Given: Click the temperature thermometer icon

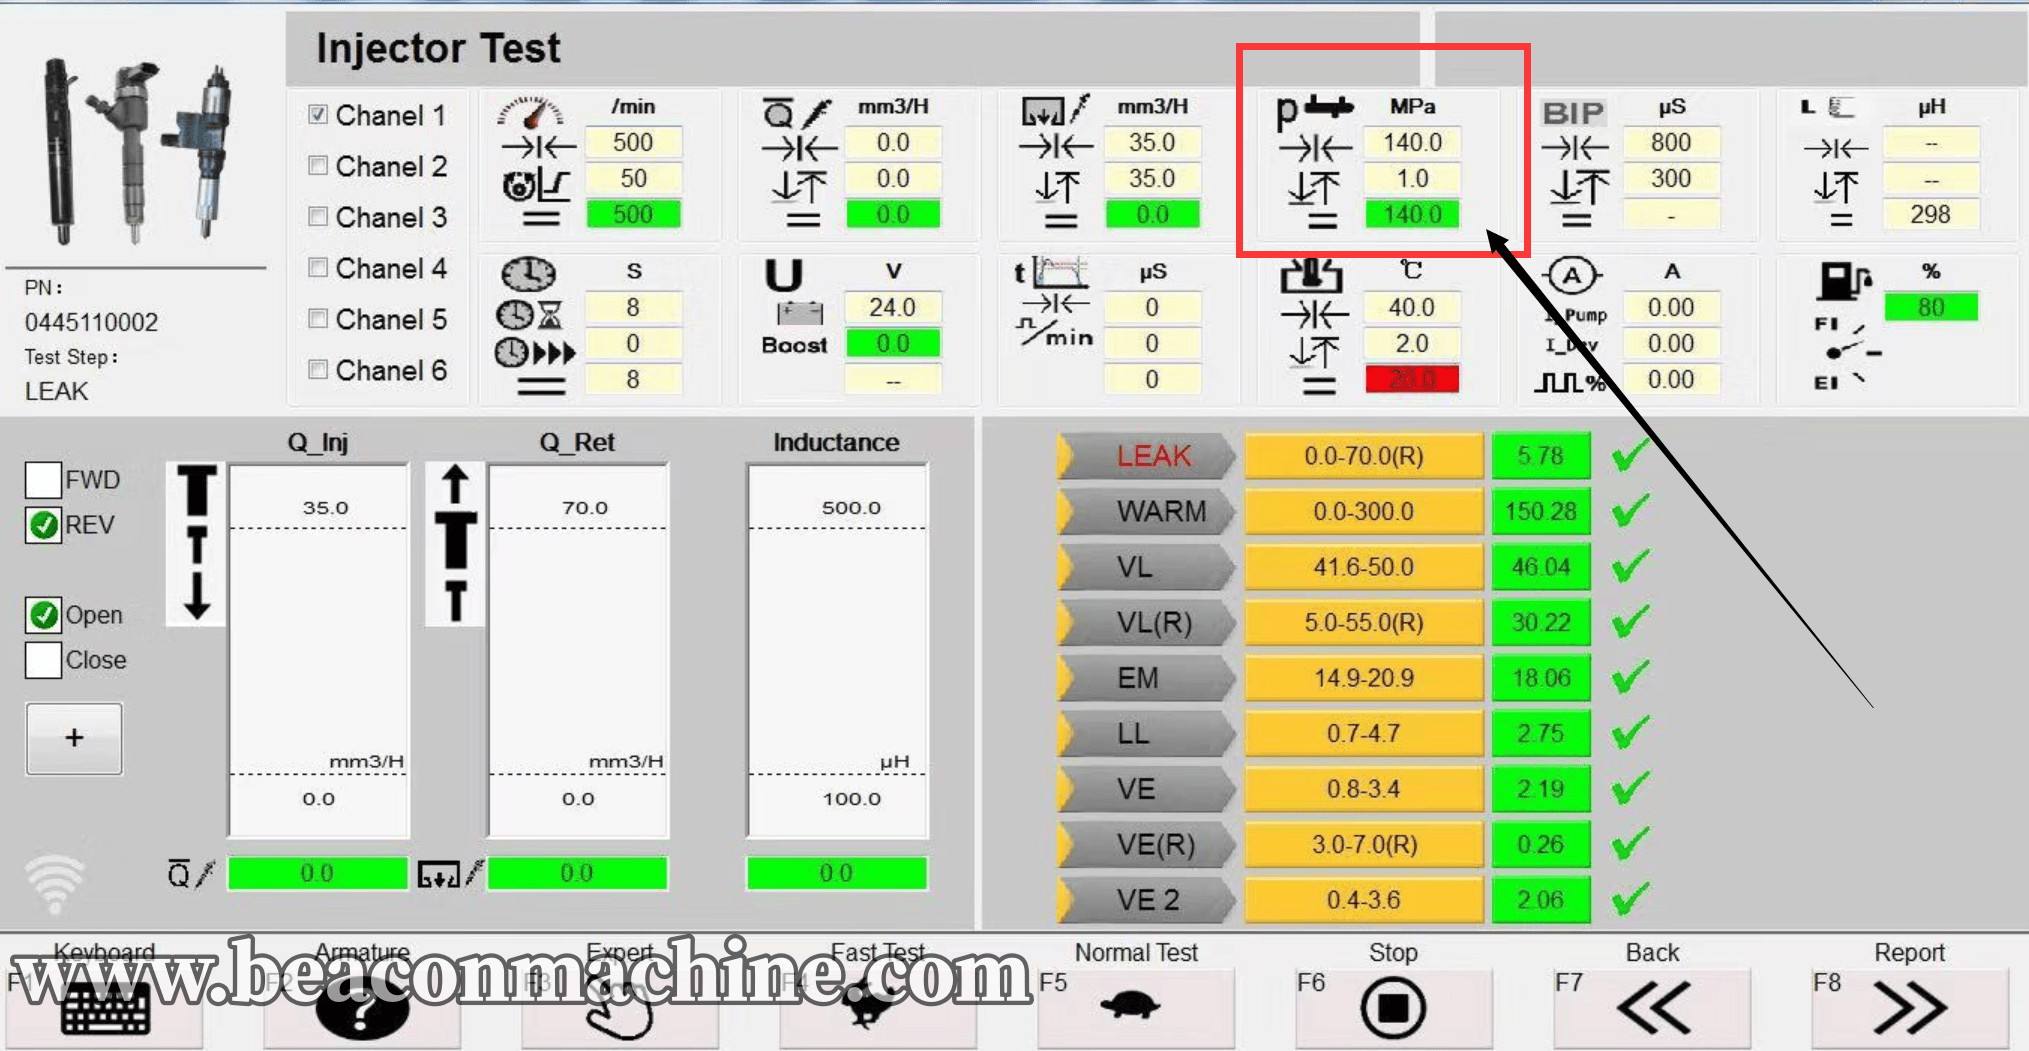Looking at the screenshot, I should (x=1311, y=274).
